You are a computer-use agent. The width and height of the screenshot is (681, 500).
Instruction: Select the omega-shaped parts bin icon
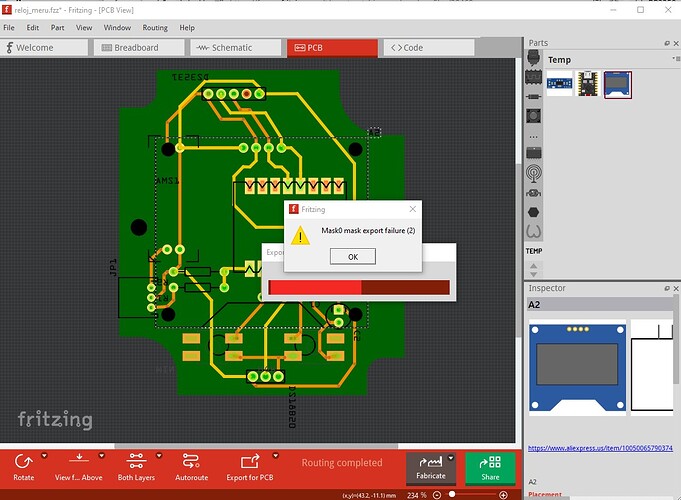click(x=533, y=232)
